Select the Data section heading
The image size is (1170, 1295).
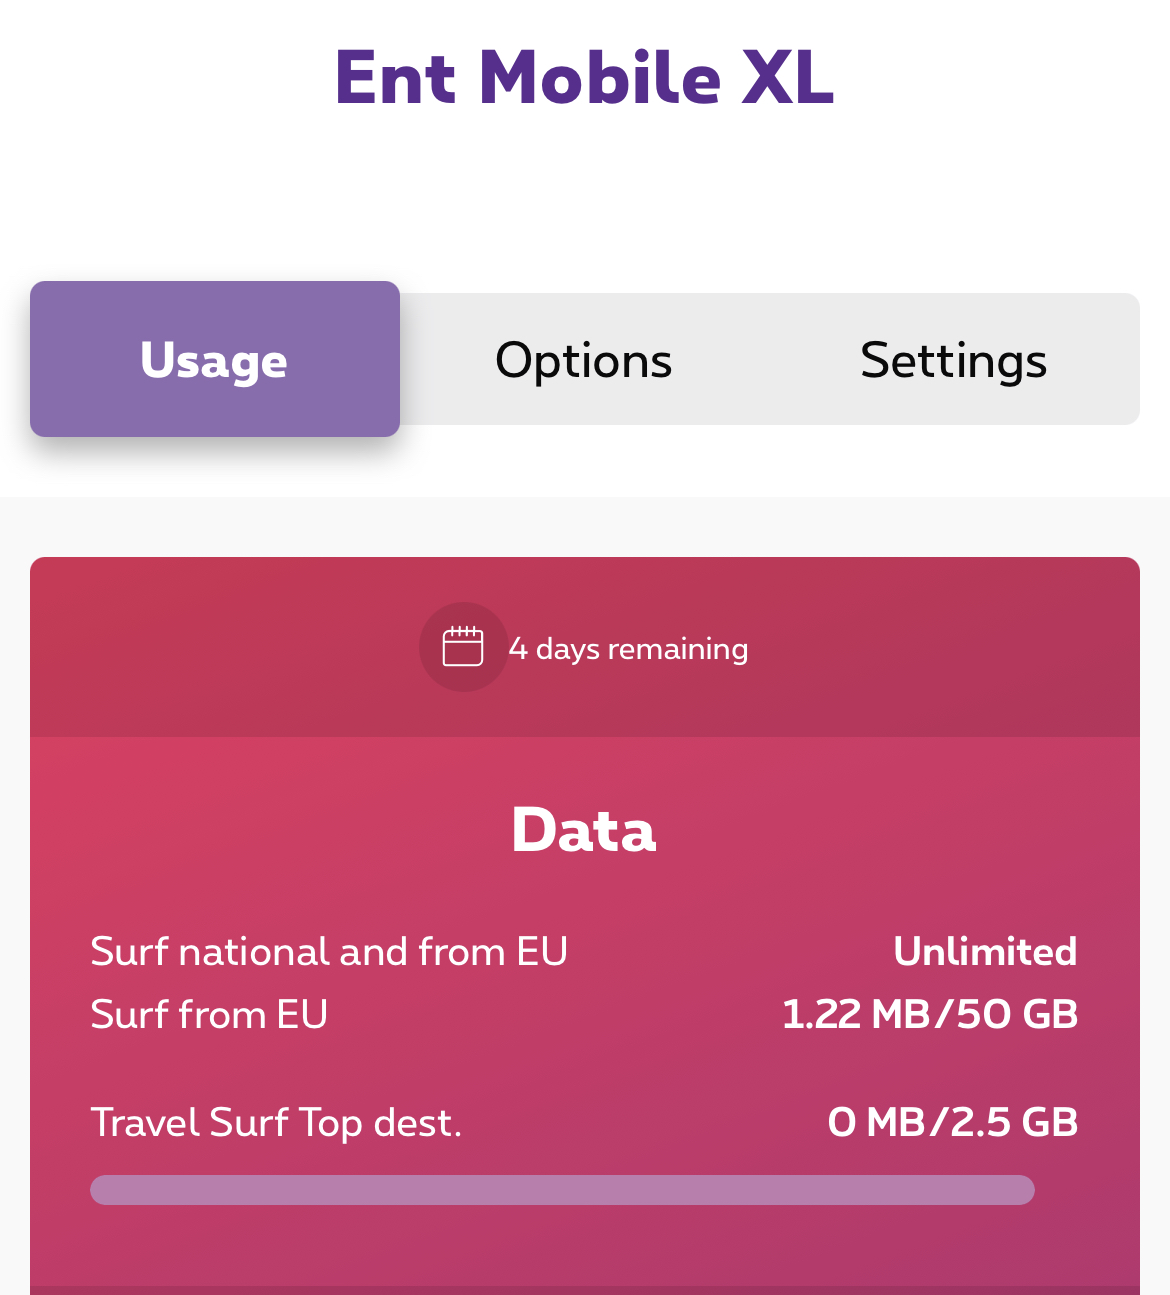click(584, 830)
